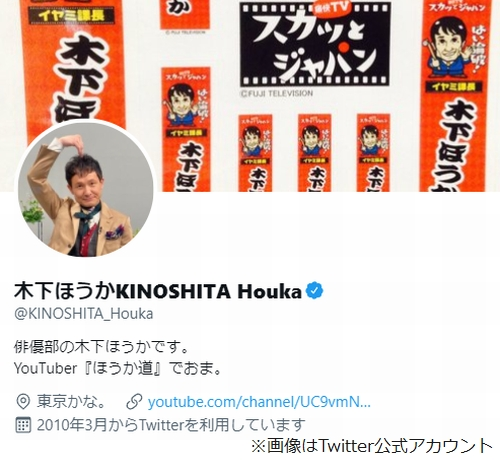Viewport: 500px width, 460px height.
Task: Click the chain link icon
Action: tap(134, 402)
